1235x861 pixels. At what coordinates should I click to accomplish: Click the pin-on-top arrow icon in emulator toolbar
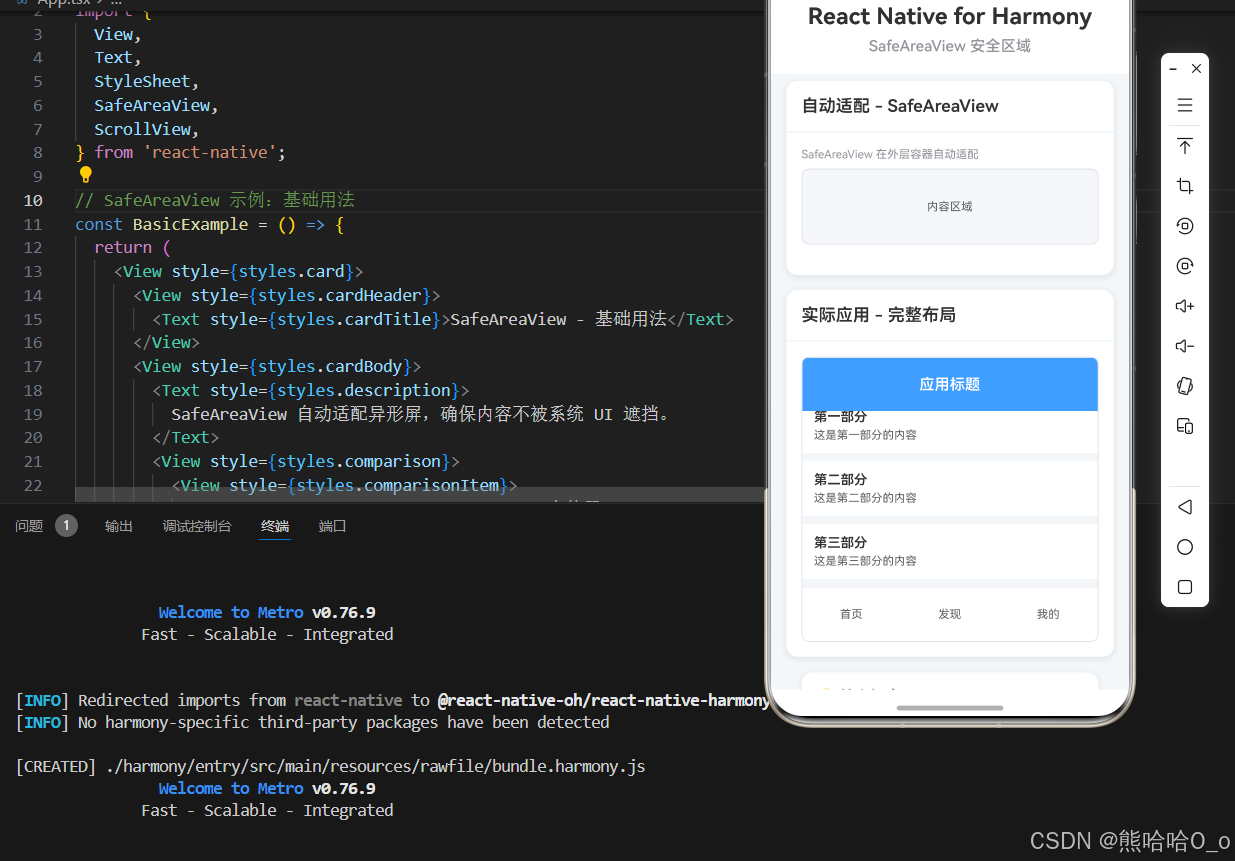click(1185, 146)
